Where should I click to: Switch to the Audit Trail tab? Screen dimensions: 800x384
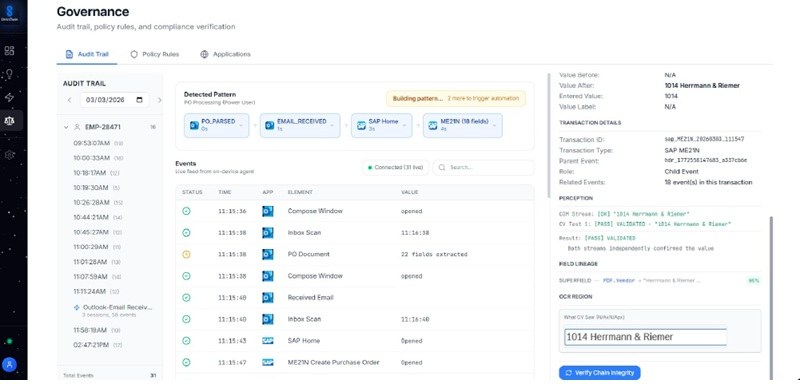point(87,54)
